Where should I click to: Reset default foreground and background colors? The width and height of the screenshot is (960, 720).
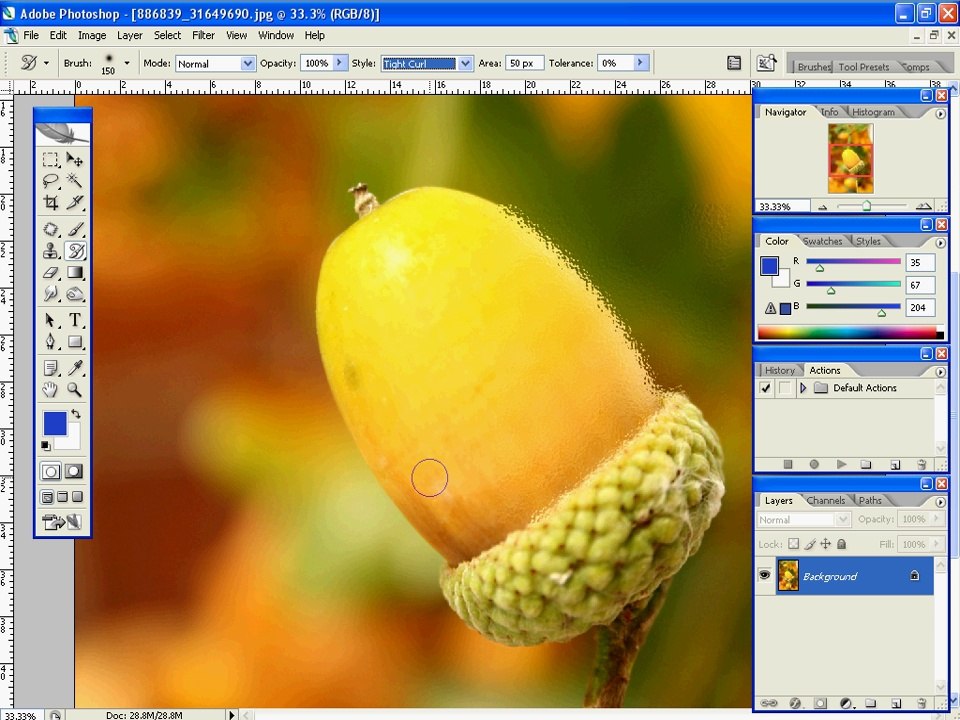point(46,446)
